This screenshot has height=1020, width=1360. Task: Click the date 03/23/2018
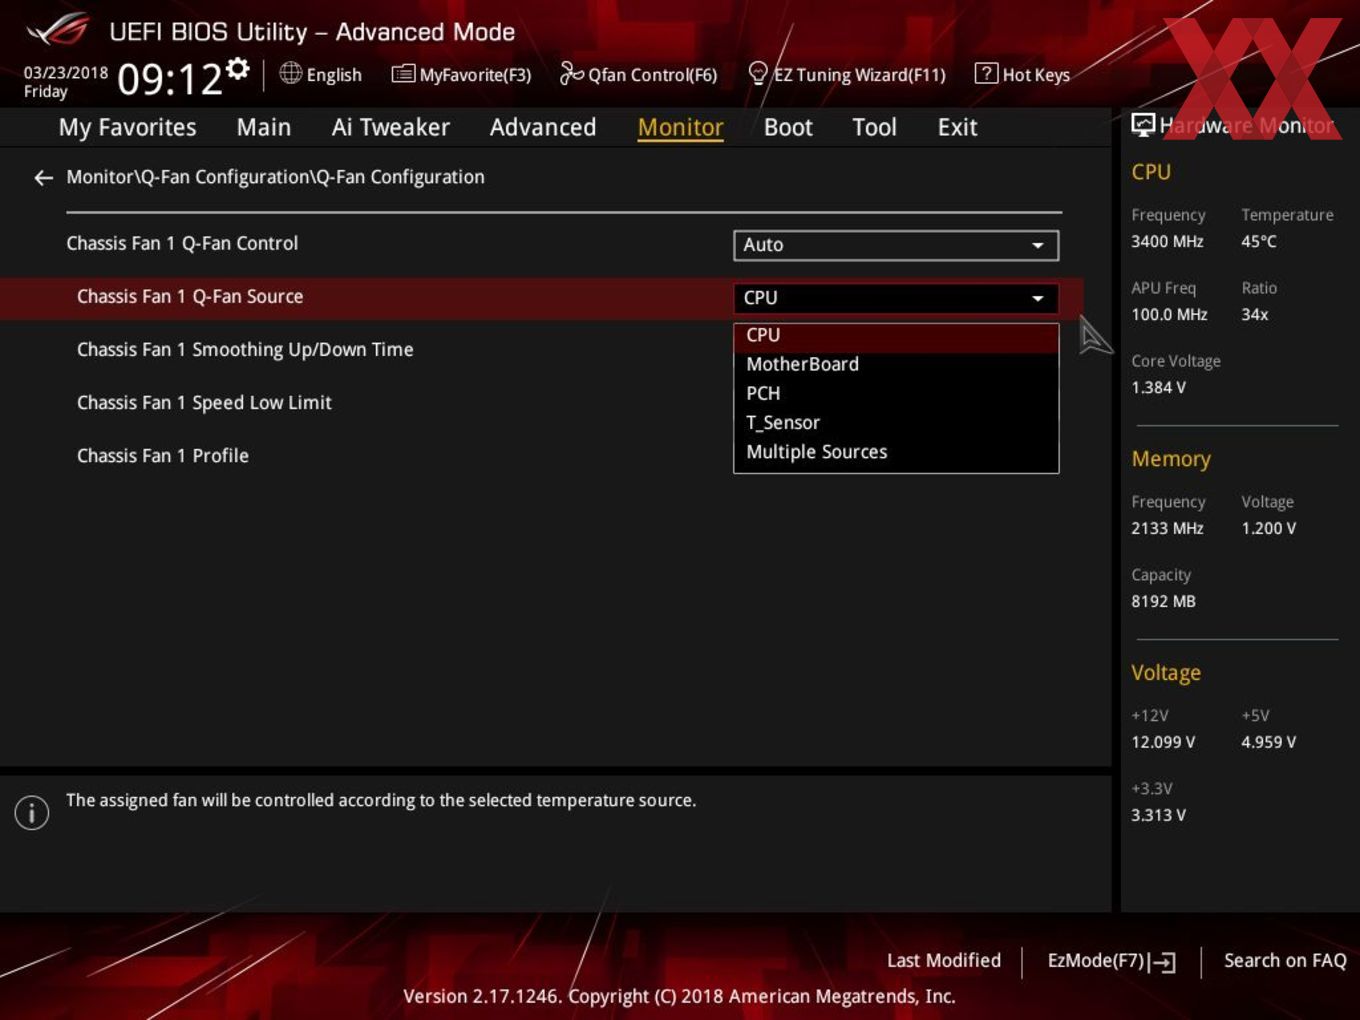click(x=66, y=73)
